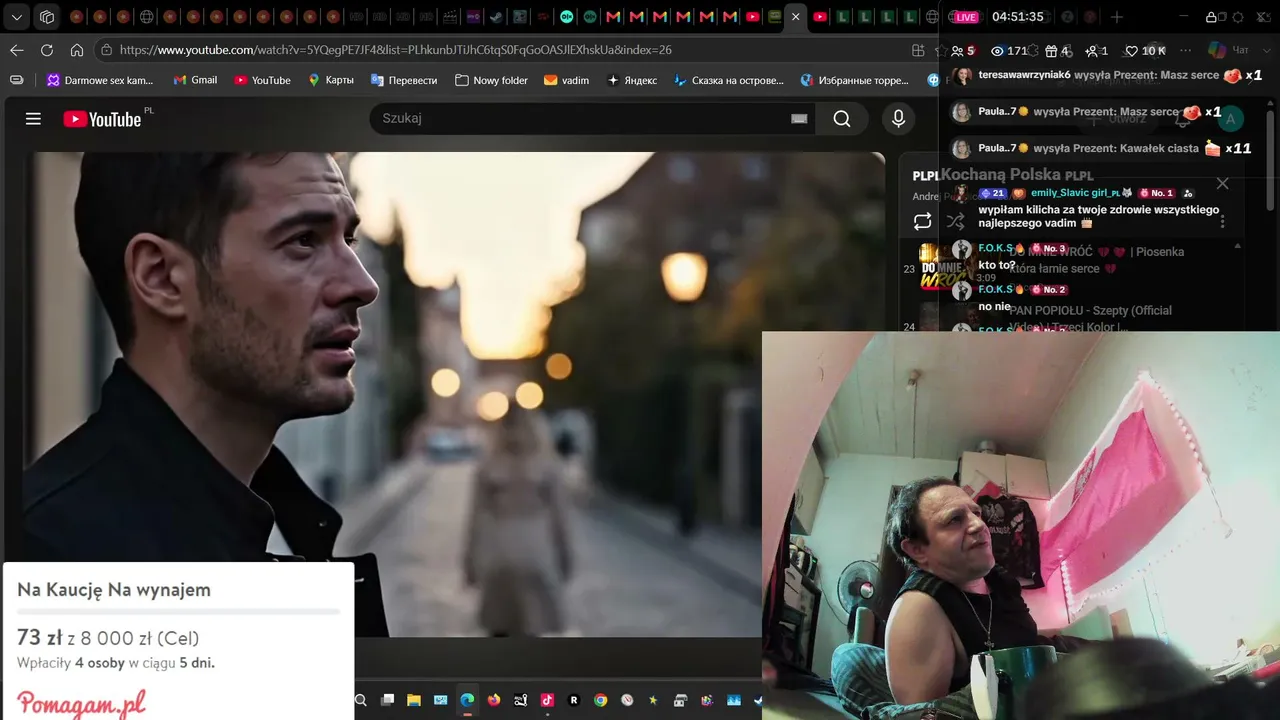The image size is (1280, 720).
Task: Click Paula..7 Kawałek ciasta gift message
Action: pos(1102,149)
